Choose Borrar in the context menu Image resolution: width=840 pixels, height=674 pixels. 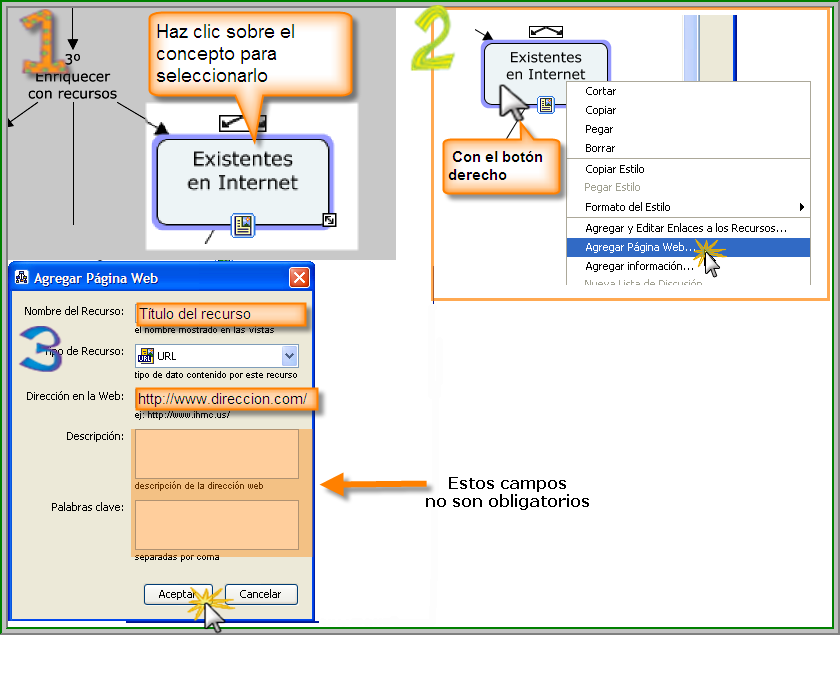600,148
